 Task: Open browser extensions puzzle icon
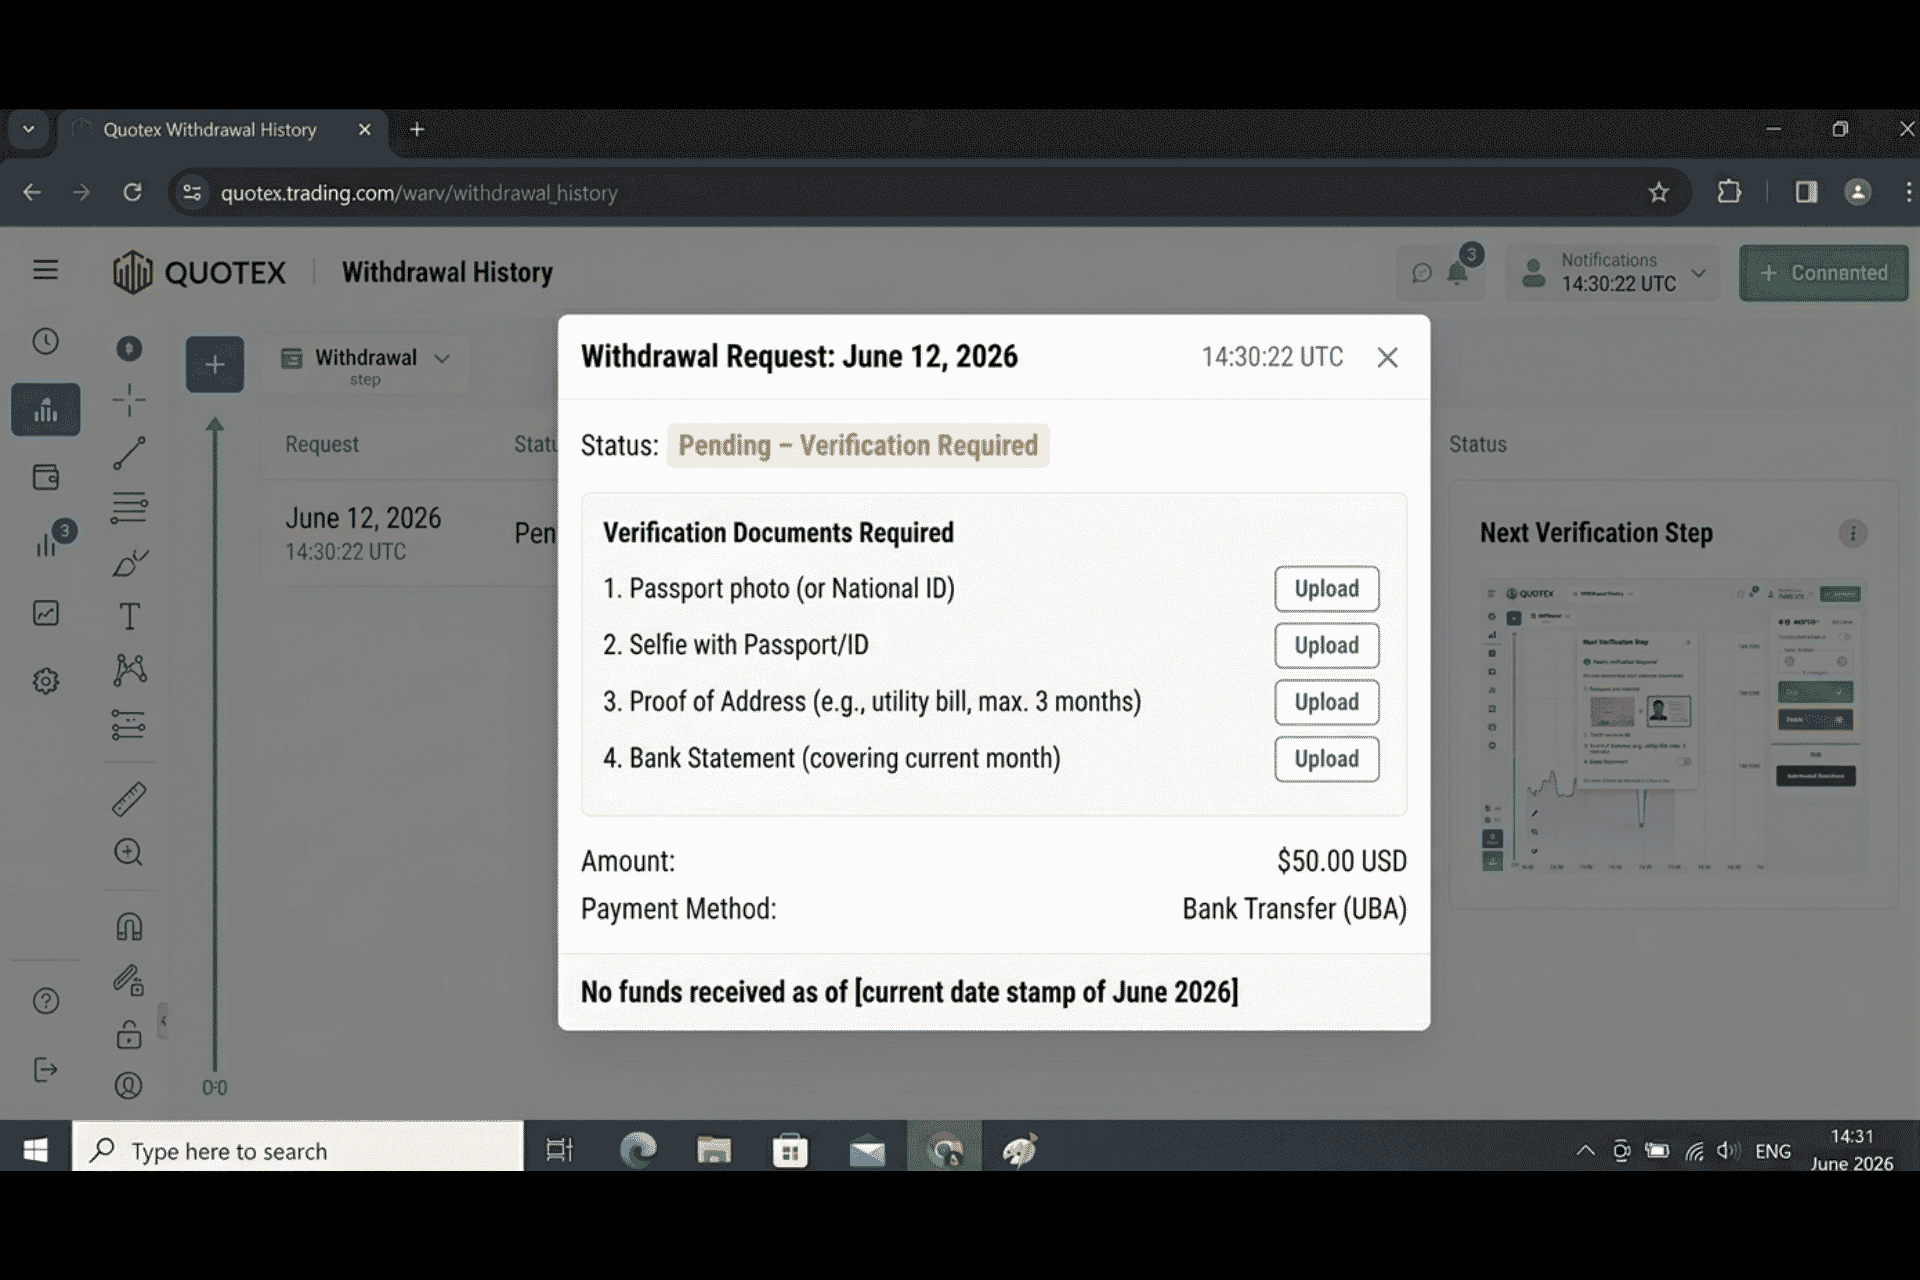click(x=1729, y=192)
